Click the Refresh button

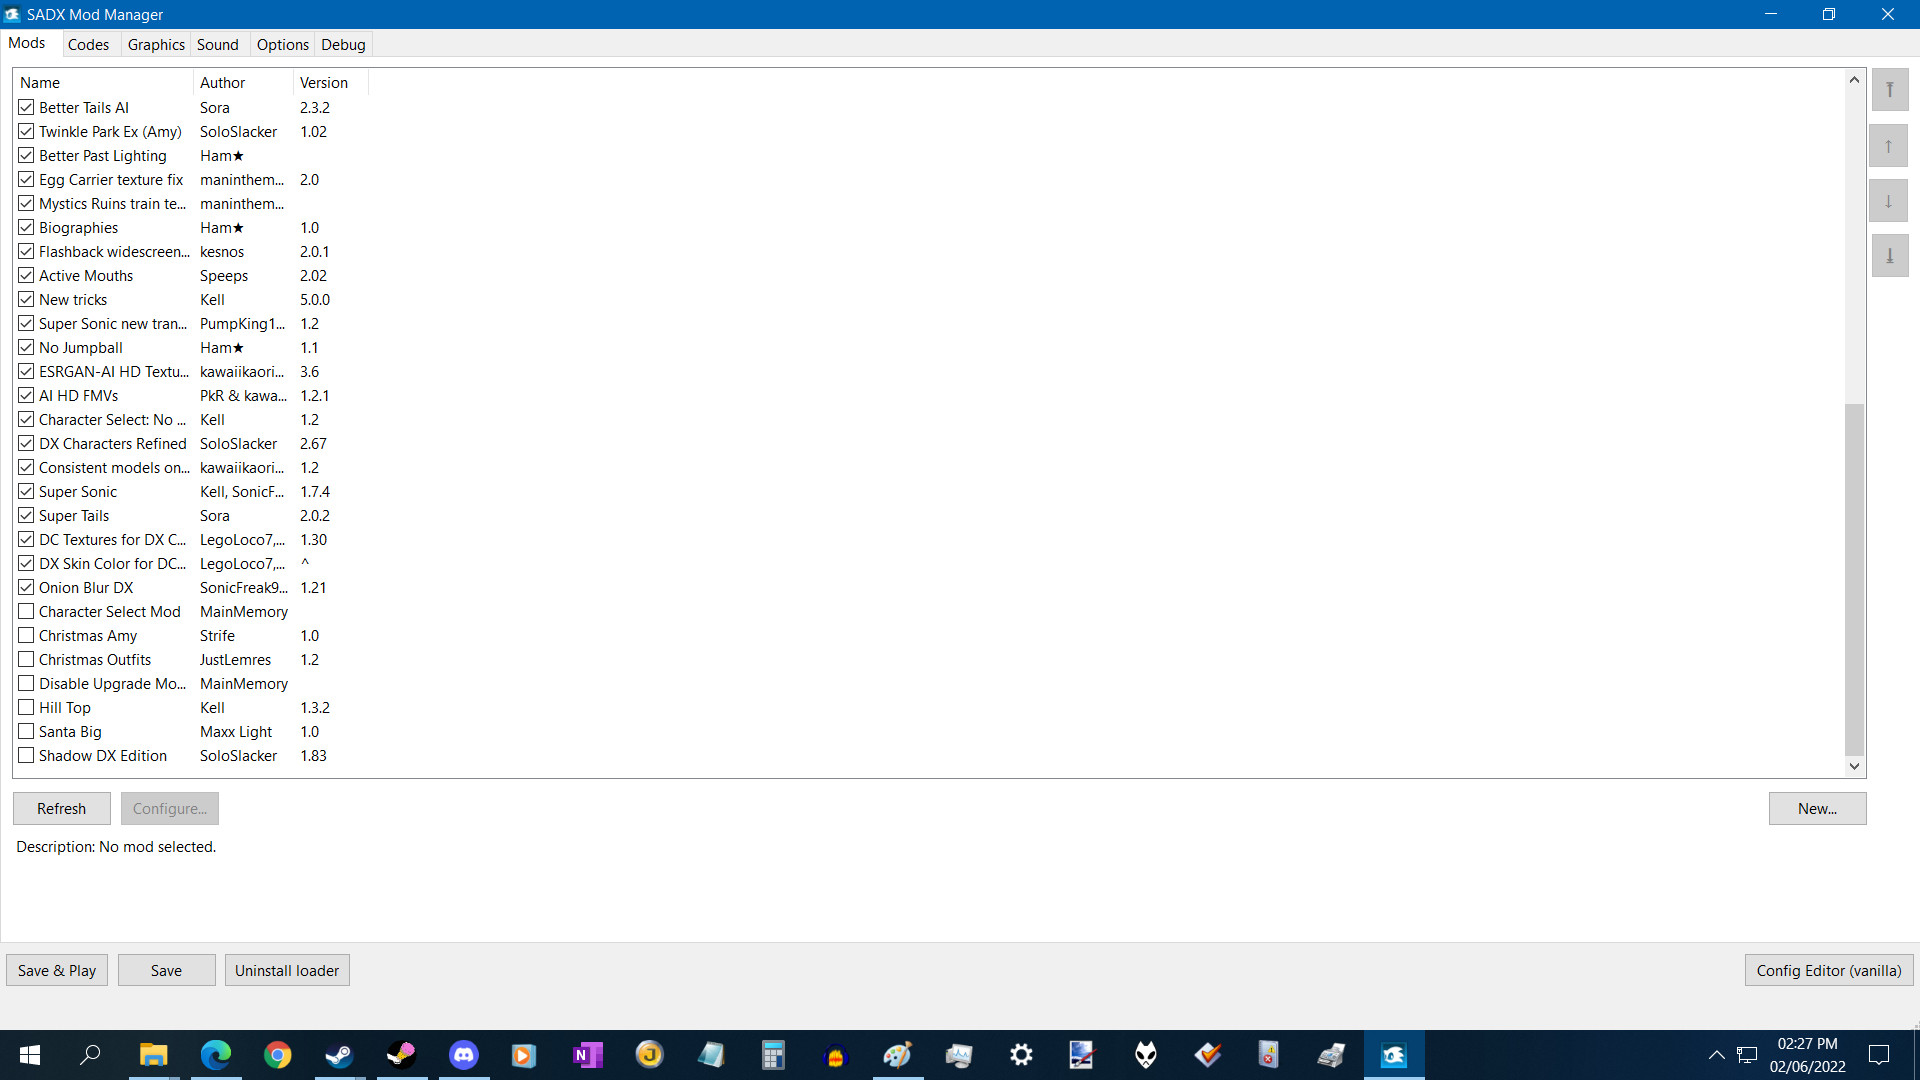pyautogui.click(x=61, y=808)
